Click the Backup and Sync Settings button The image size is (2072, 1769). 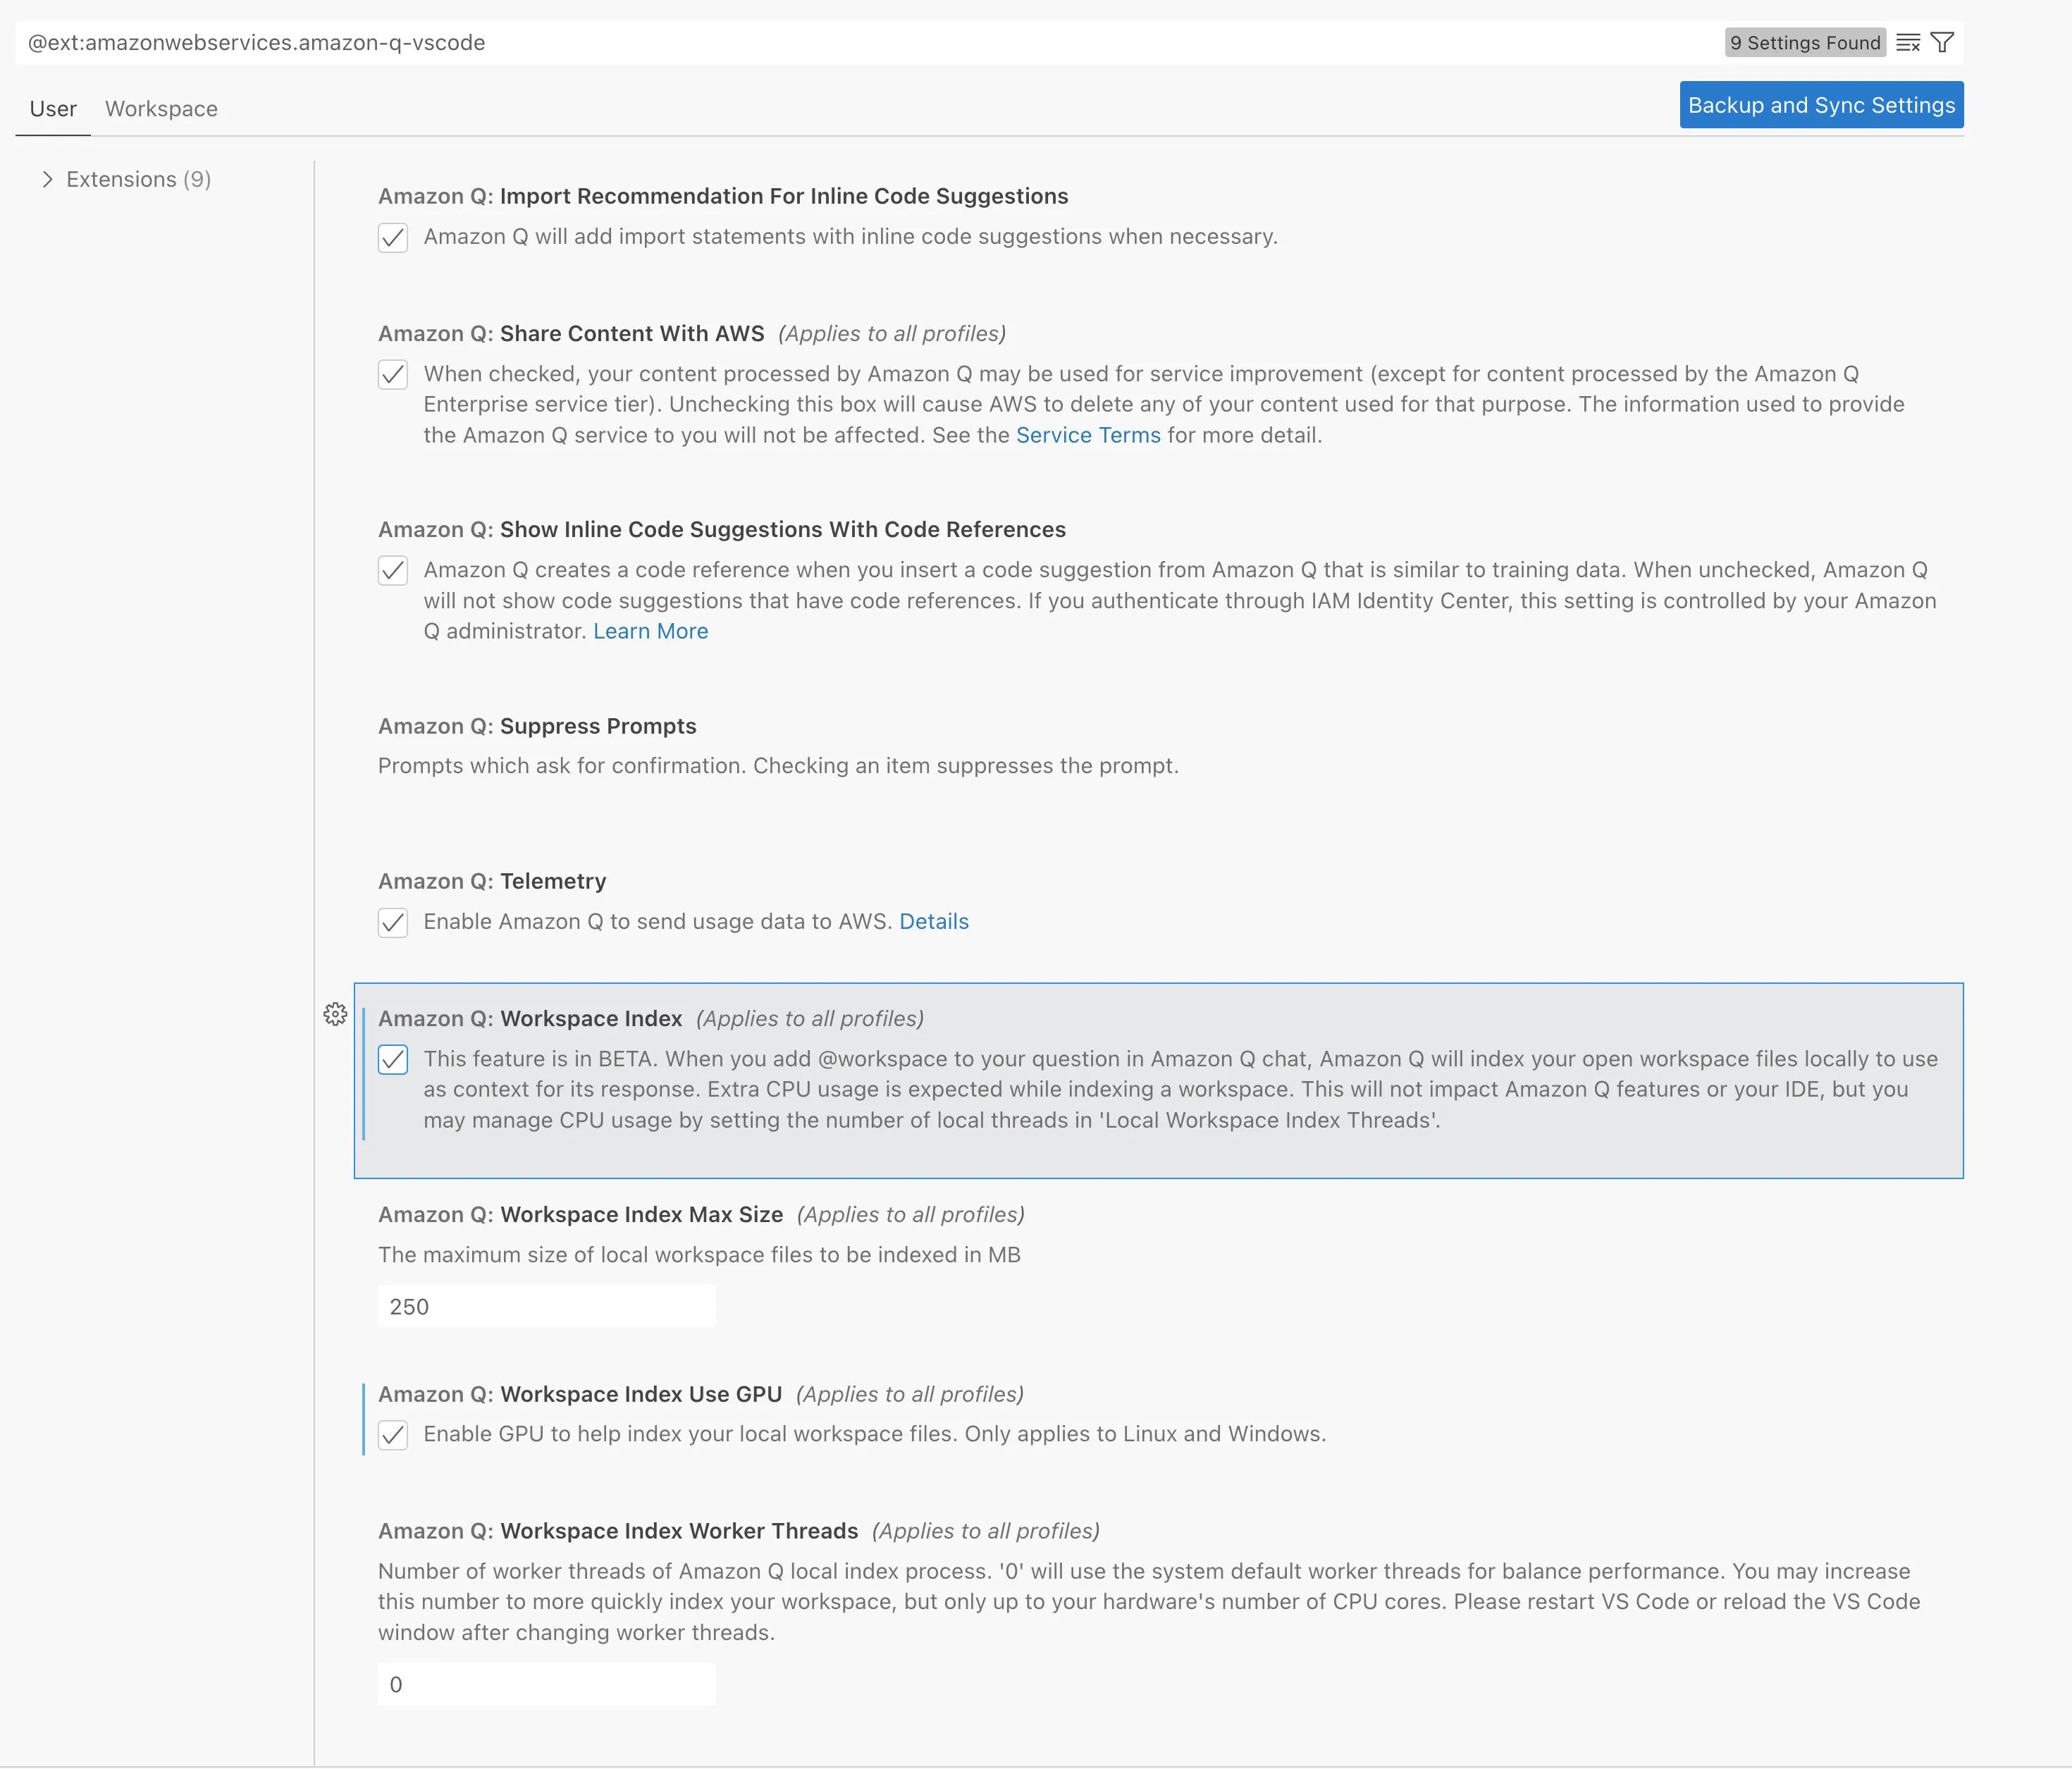tap(1821, 104)
